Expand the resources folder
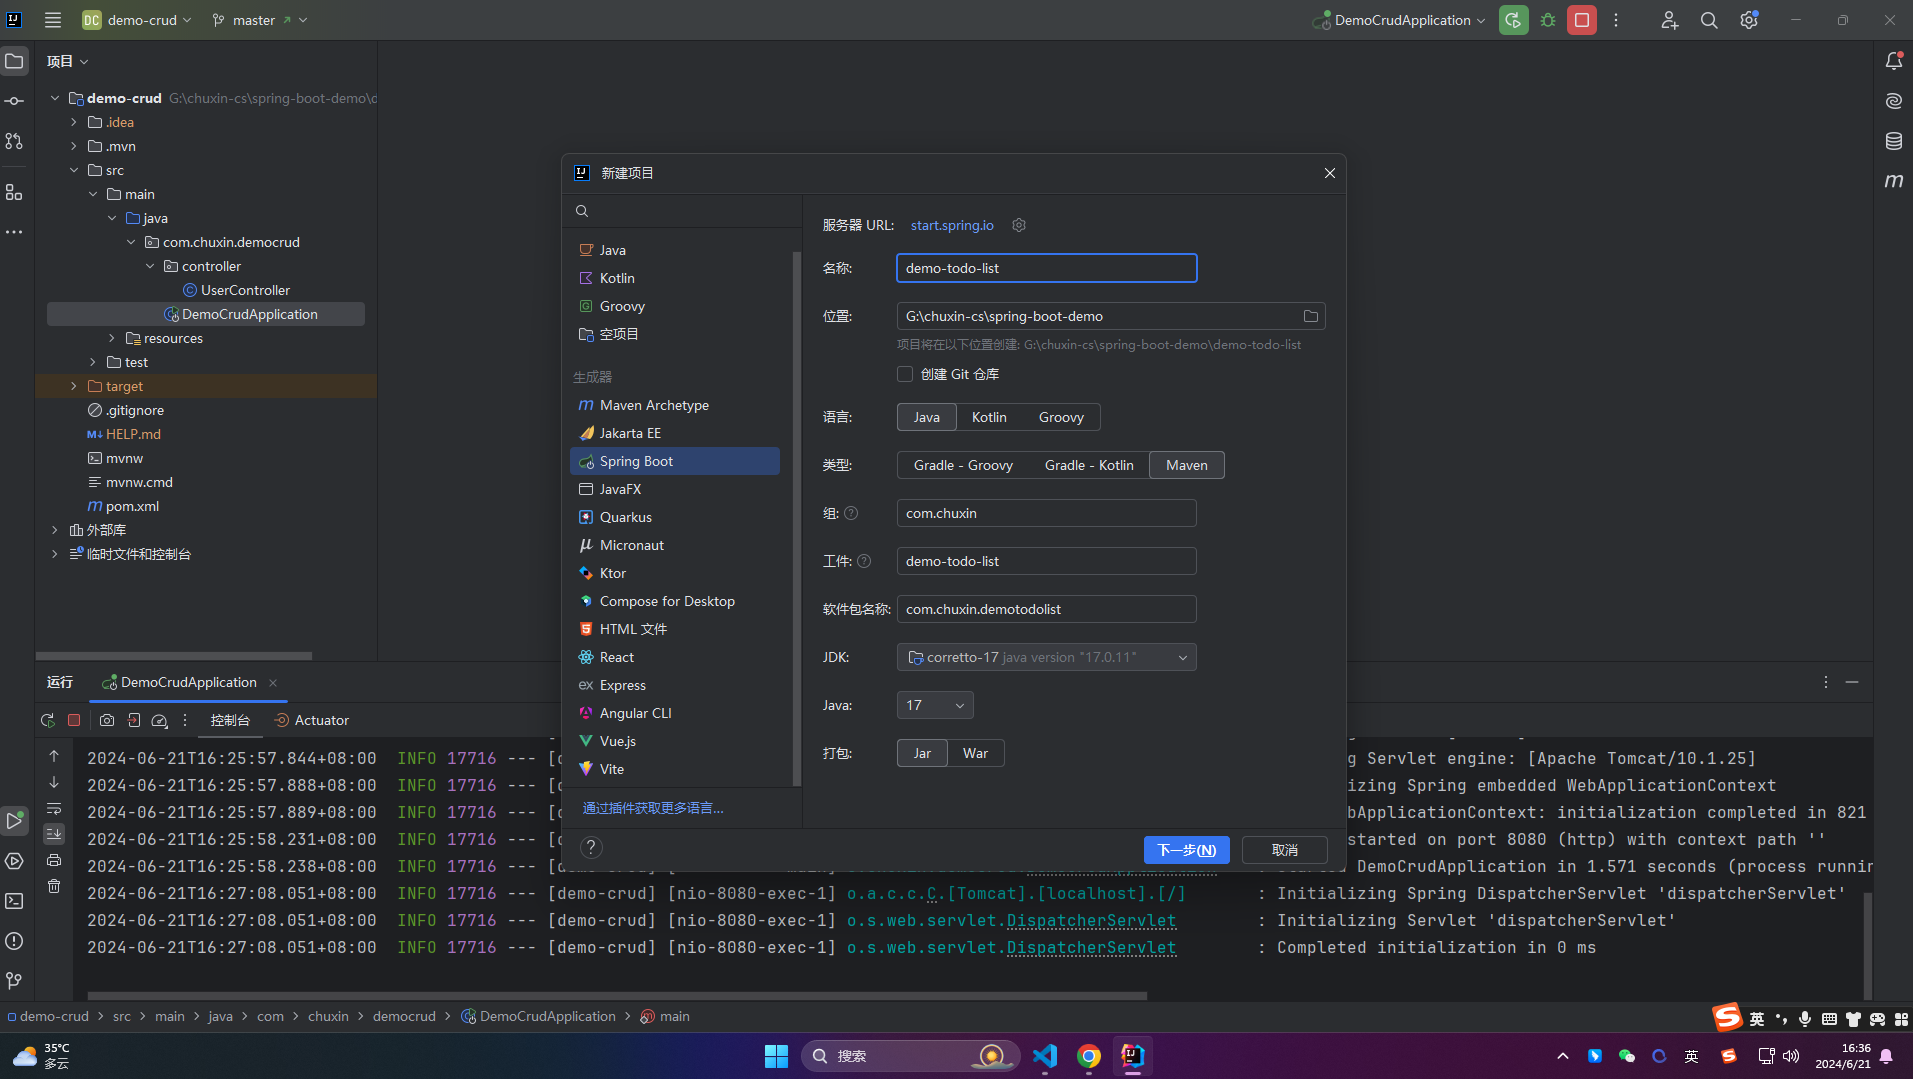This screenshot has height=1079, width=1913. 111,338
